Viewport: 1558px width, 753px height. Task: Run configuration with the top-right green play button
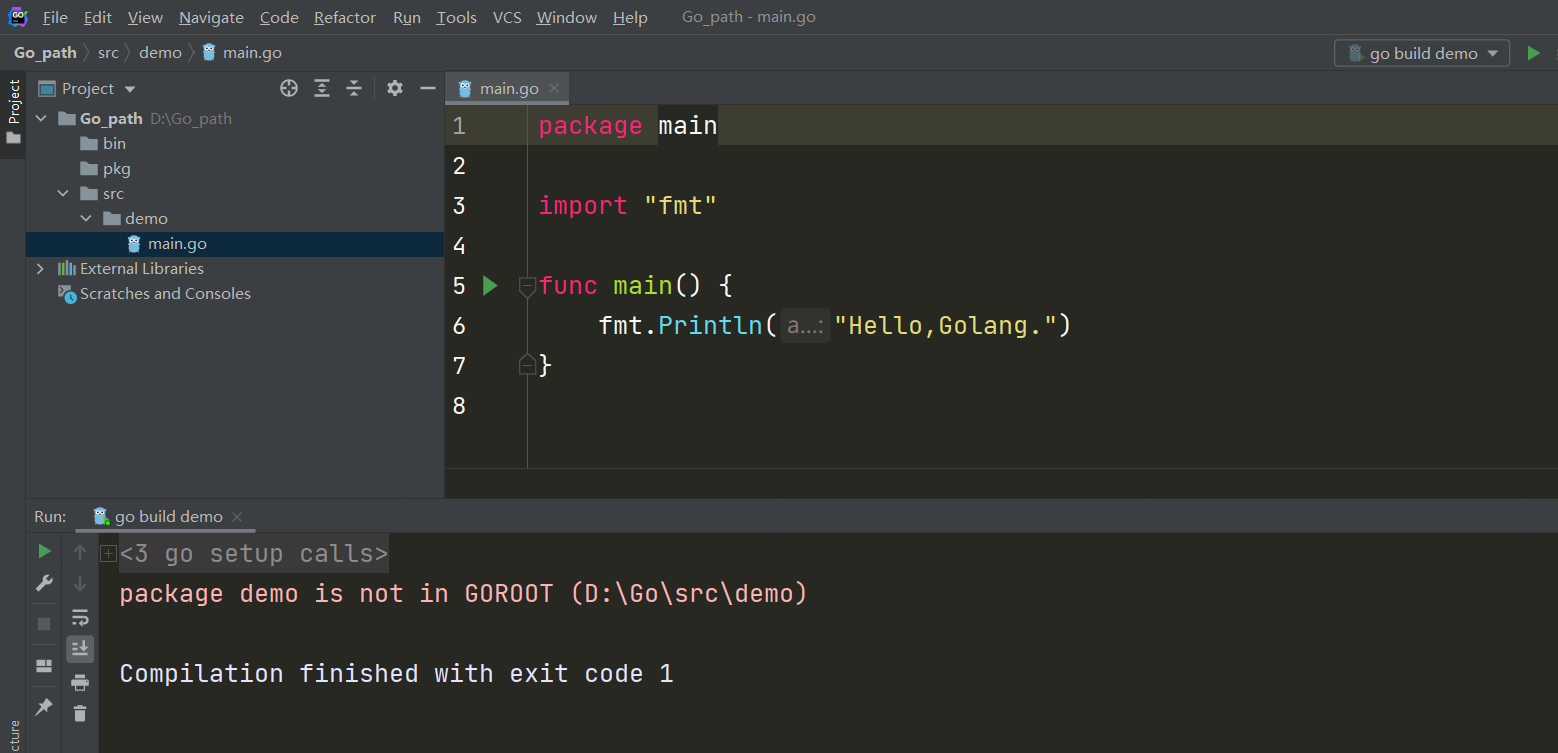[x=1533, y=53]
